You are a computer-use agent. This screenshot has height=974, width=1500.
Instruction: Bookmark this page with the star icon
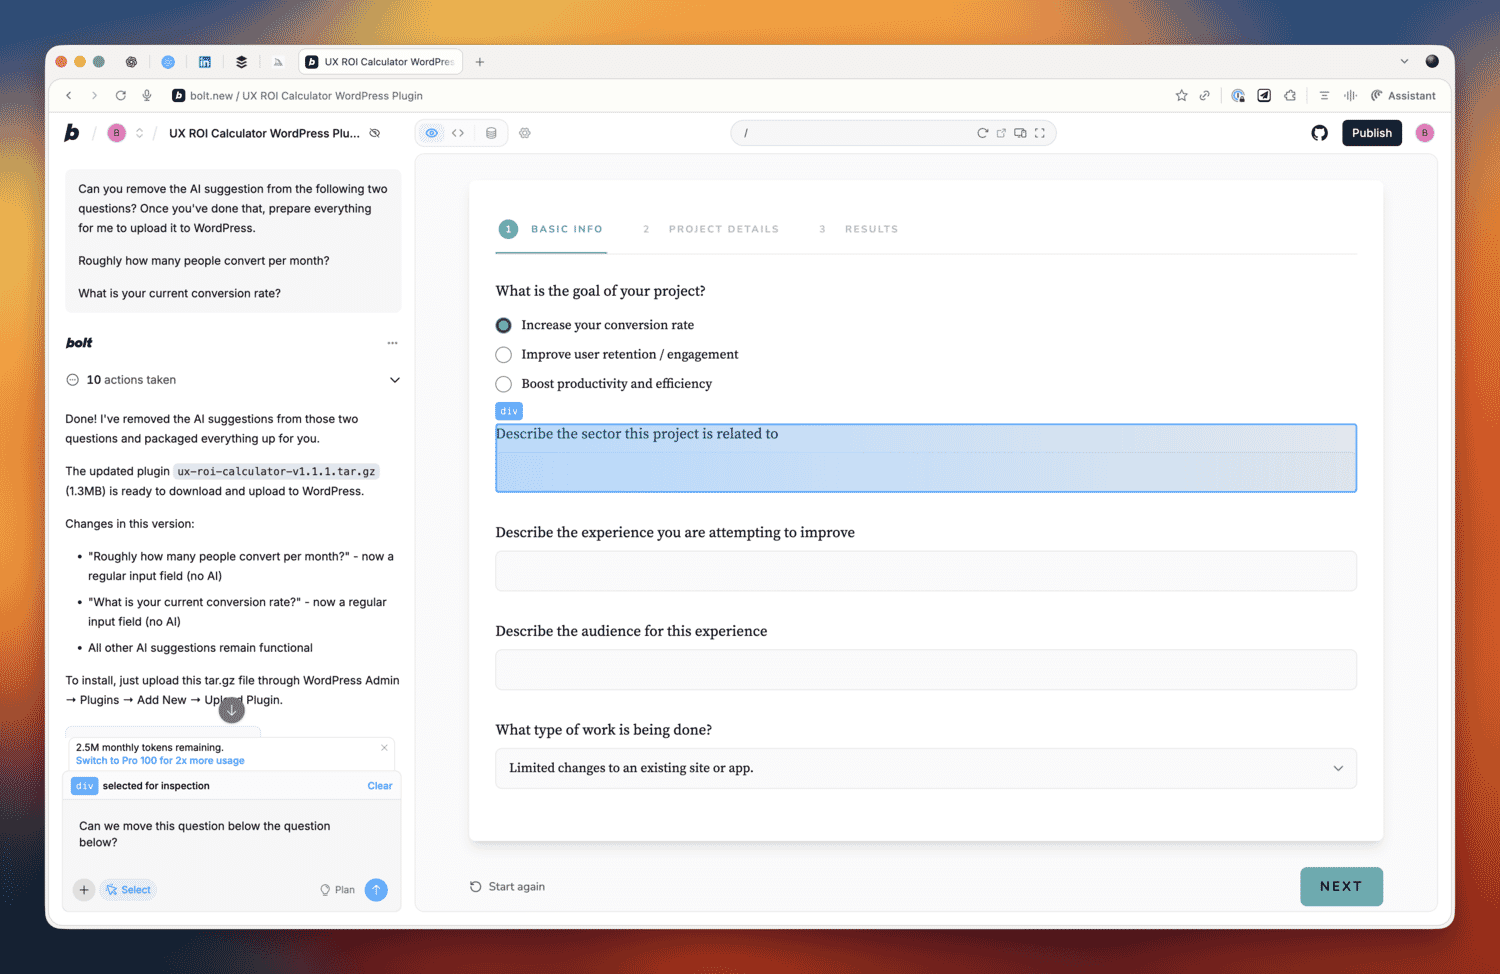click(x=1182, y=96)
